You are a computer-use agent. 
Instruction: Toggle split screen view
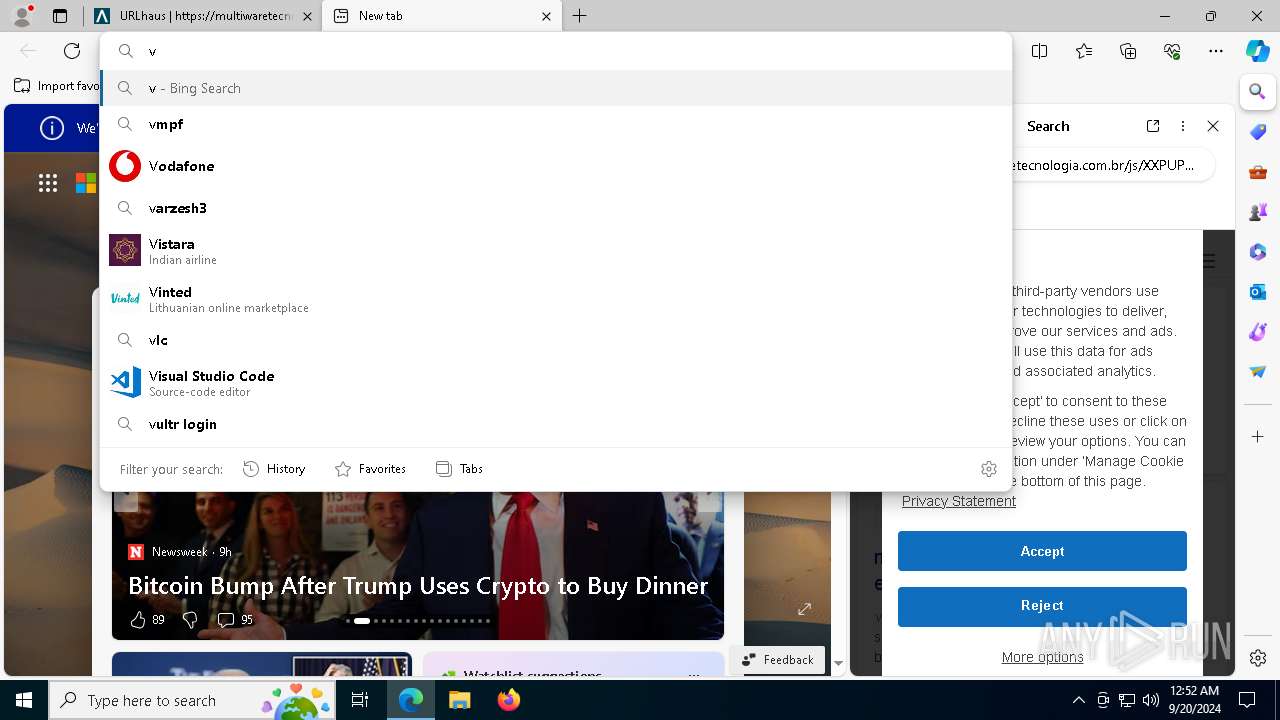[x=1039, y=51]
